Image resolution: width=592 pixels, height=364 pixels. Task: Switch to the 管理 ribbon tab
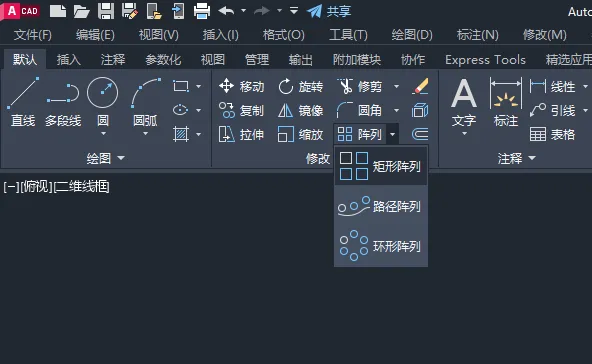[257, 60]
